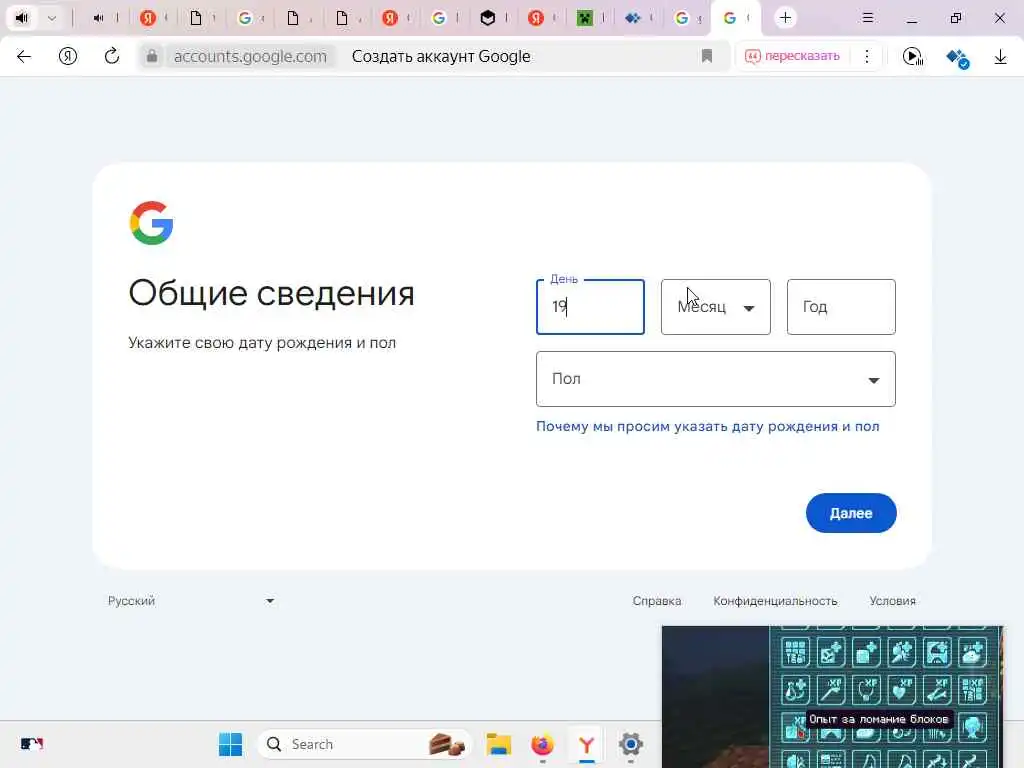This screenshot has height=768, width=1024.
Task: Open the blue diamond assistant icon with checkmark
Action: click(x=957, y=58)
